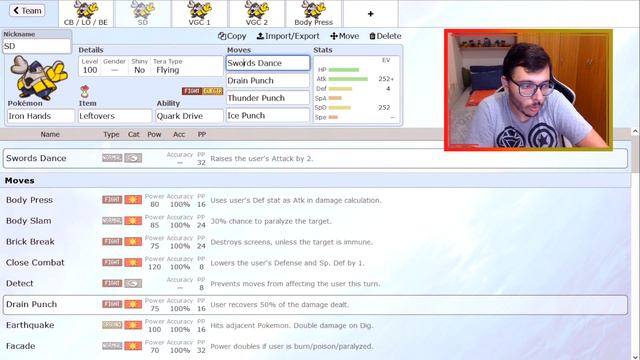Change Tera Type Flying setting

point(168,66)
